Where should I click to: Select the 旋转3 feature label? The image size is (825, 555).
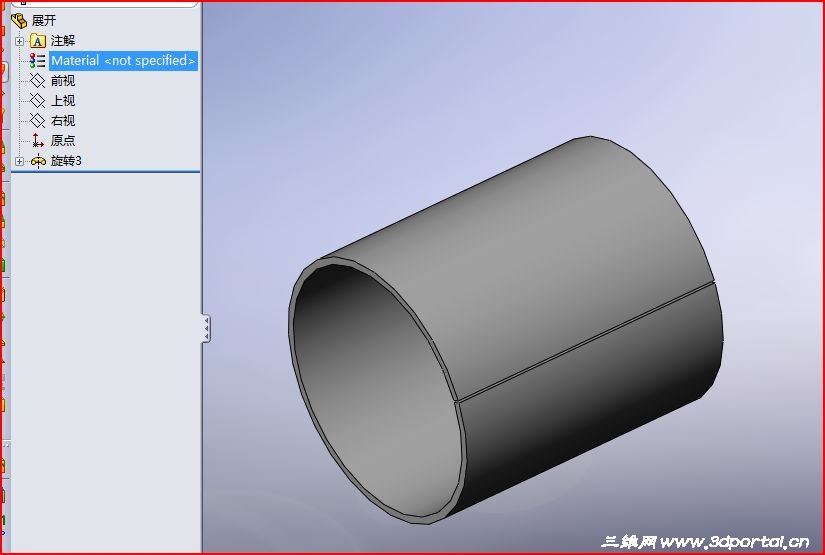66,160
